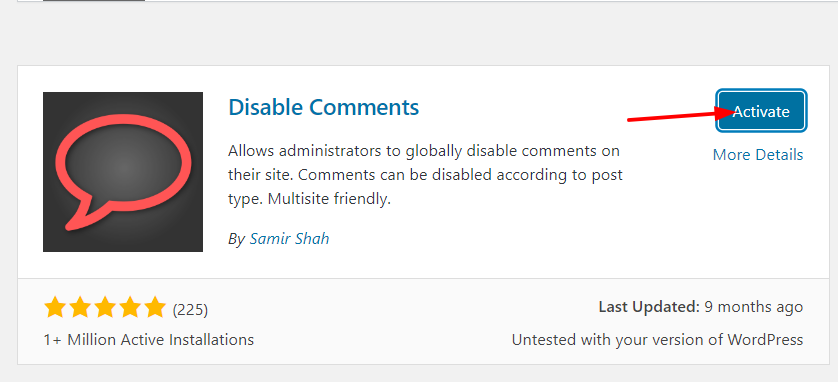Click the fifth rating star
The image size is (838, 382).
(156, 308)
